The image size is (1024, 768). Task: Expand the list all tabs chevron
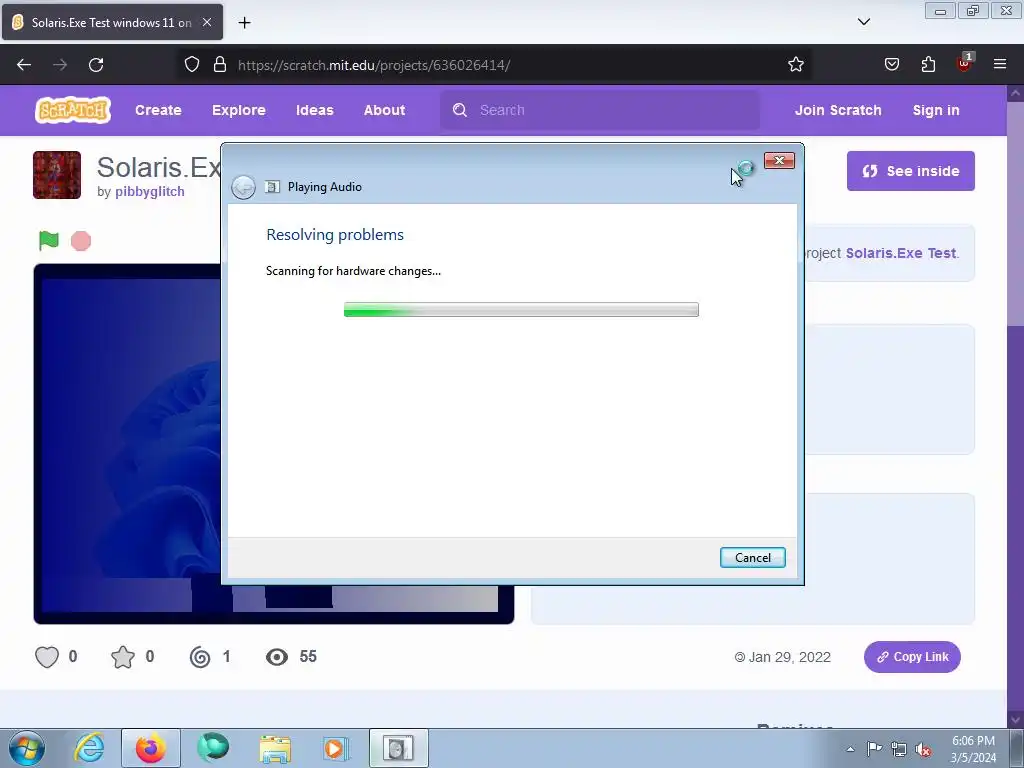[863, 22]
